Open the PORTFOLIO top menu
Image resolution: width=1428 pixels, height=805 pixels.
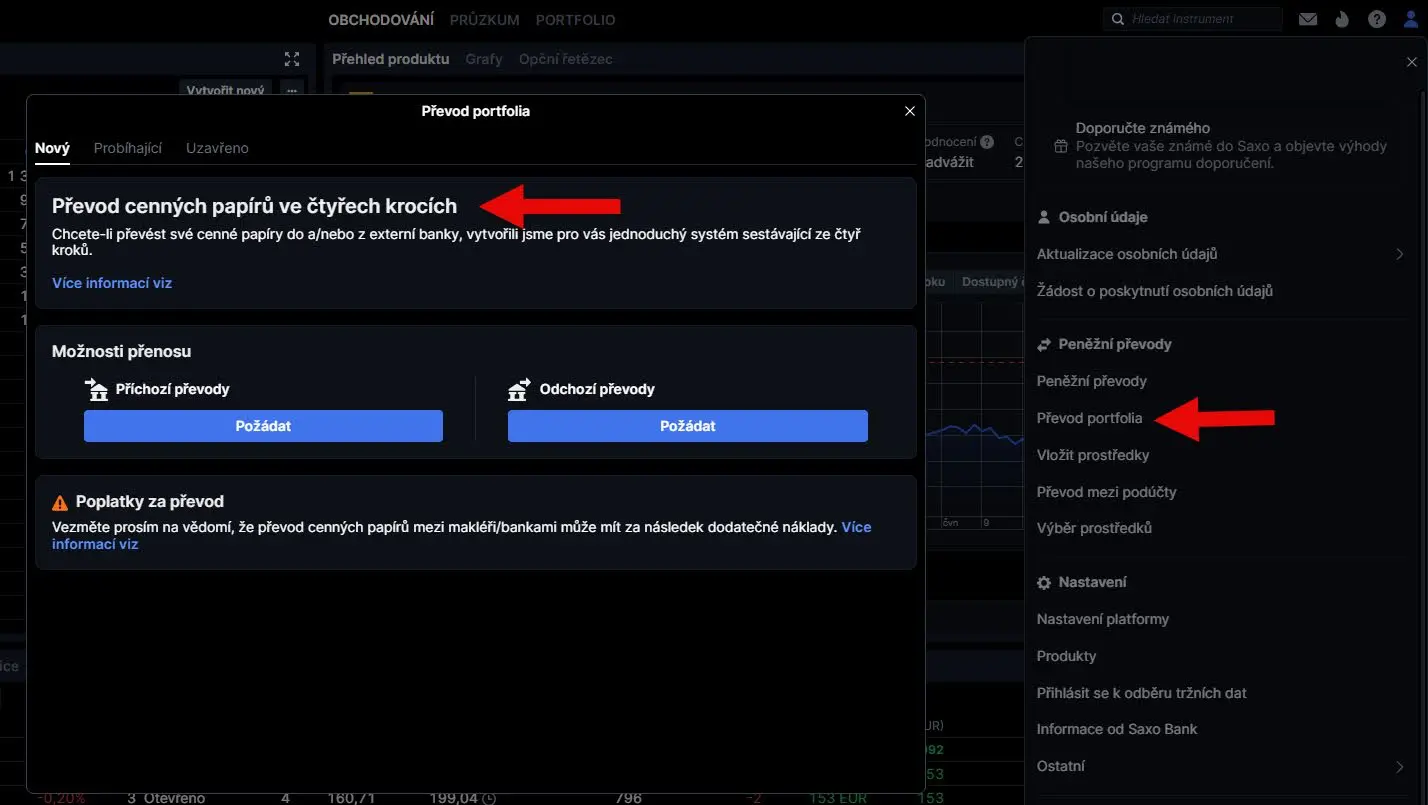click(x=575, y=20)
